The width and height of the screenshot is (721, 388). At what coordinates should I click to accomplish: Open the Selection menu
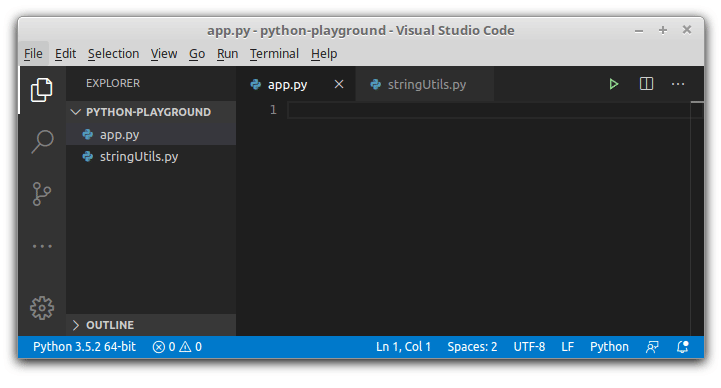[113, 54]
